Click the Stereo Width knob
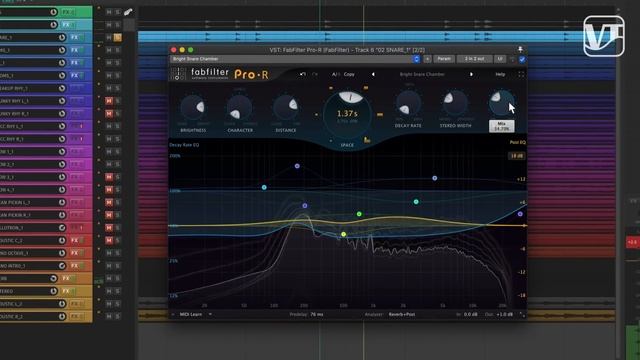 click(455, 103)
